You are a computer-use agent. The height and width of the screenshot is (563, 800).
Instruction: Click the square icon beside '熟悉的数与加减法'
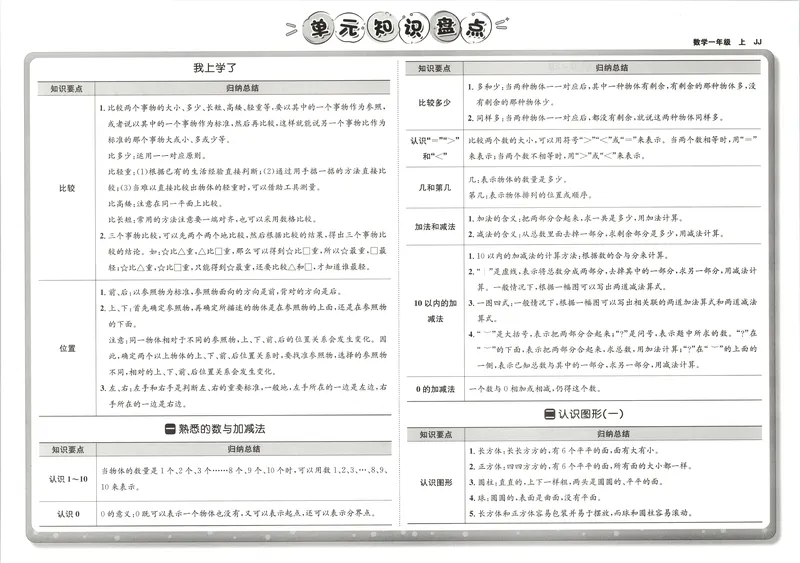point(170,429)
